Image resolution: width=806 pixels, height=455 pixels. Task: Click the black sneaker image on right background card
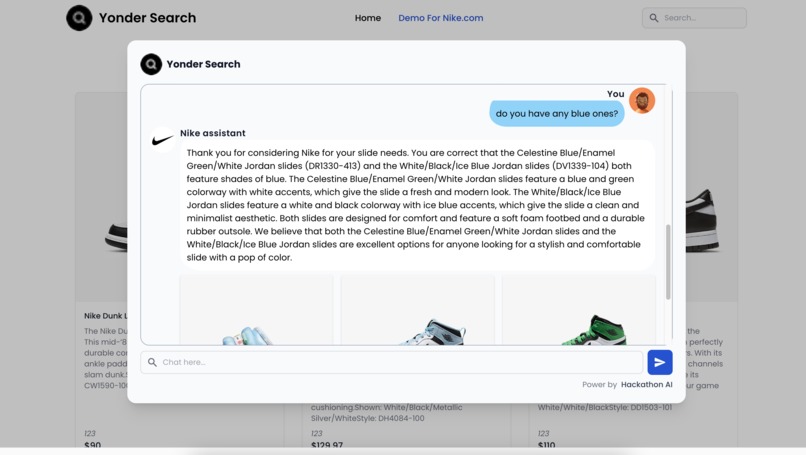703,220
